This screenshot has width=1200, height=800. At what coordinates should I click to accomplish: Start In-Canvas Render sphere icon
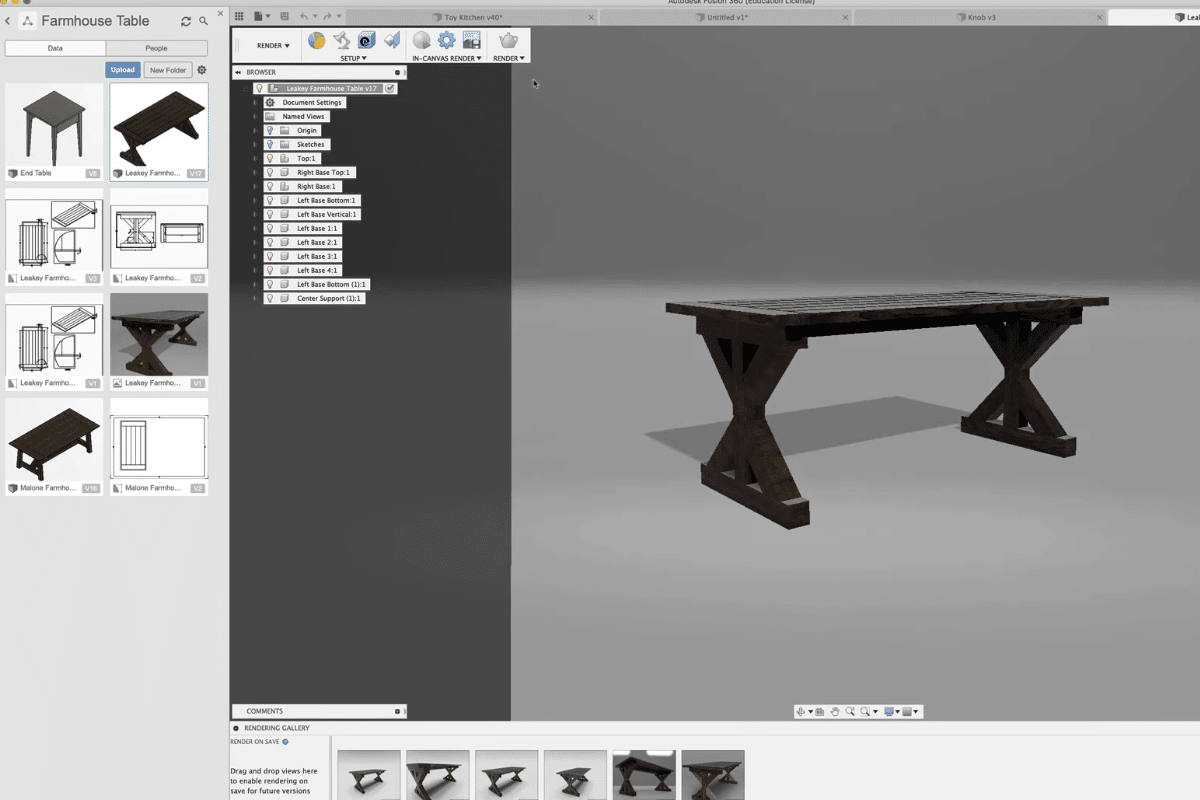tap(421, 40)
